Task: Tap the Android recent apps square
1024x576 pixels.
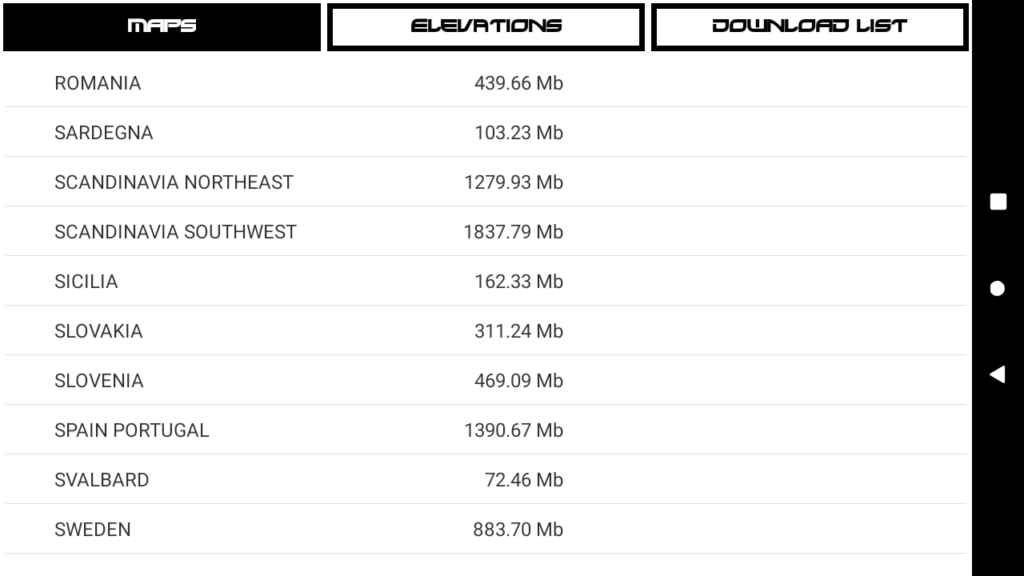Action: point(998,202)
